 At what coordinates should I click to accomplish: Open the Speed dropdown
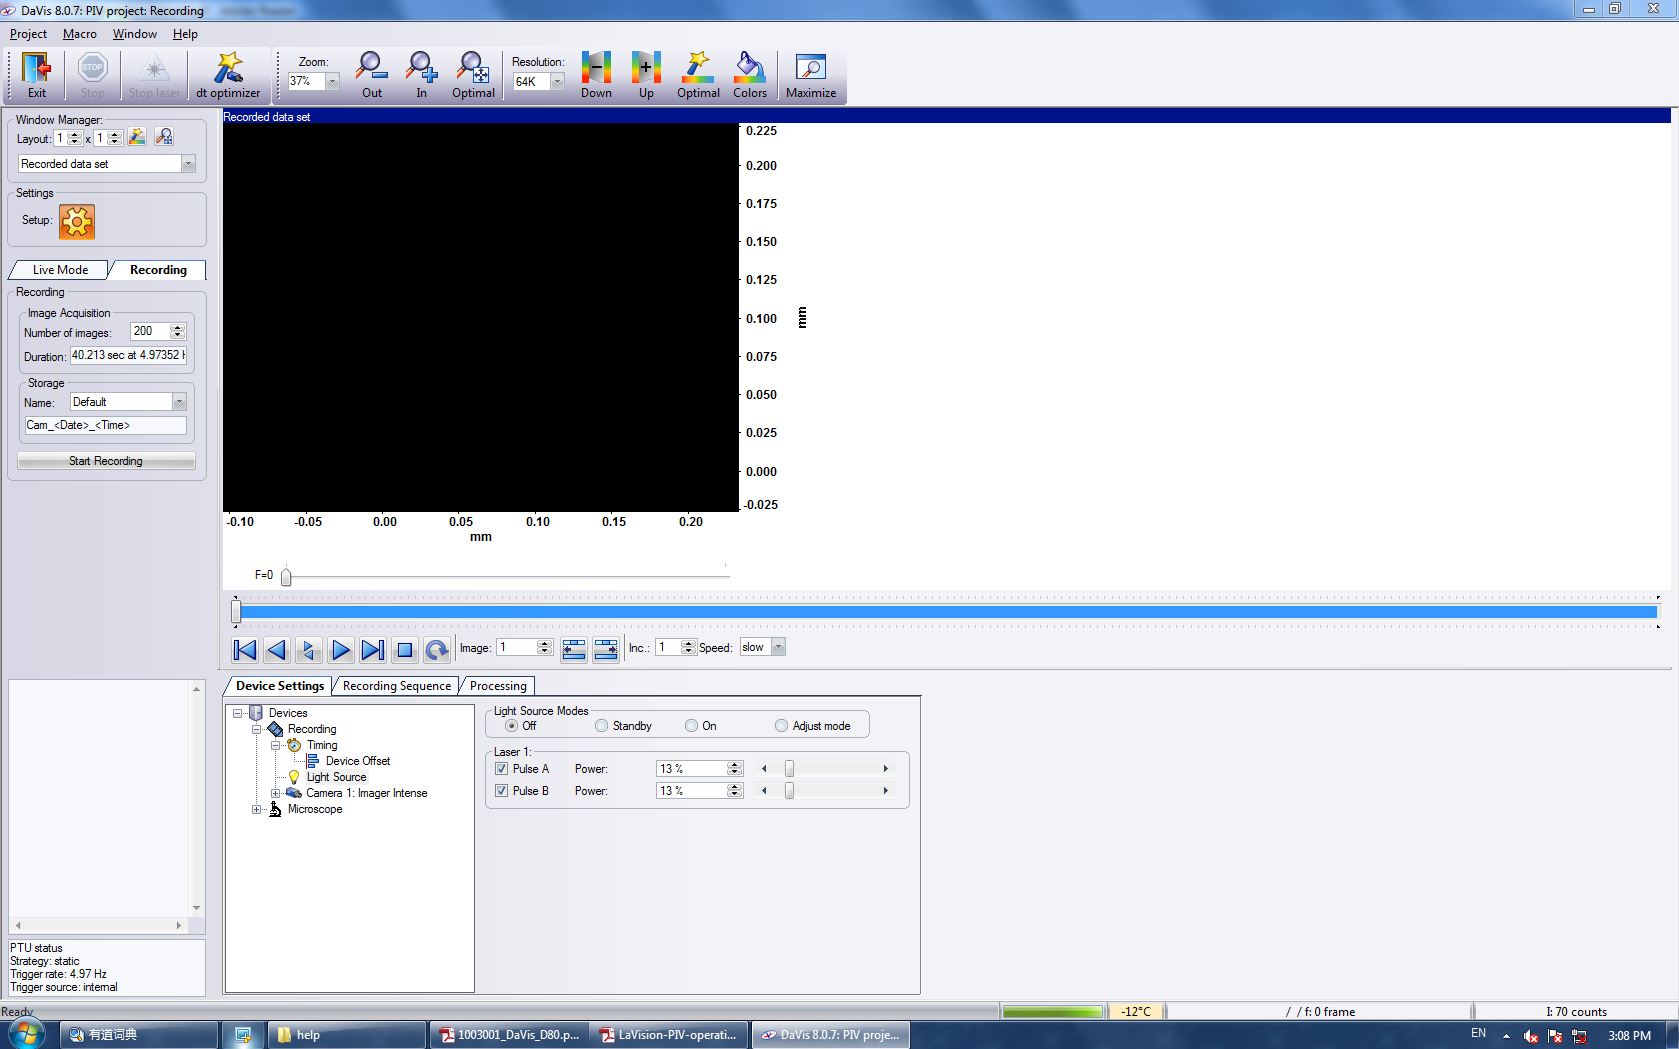[x=778, y=647]
